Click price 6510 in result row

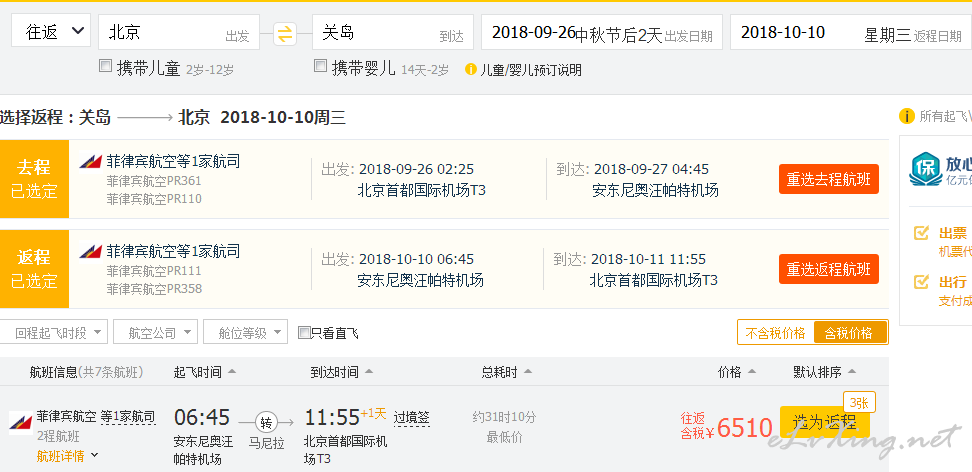[x=744, y=427]
